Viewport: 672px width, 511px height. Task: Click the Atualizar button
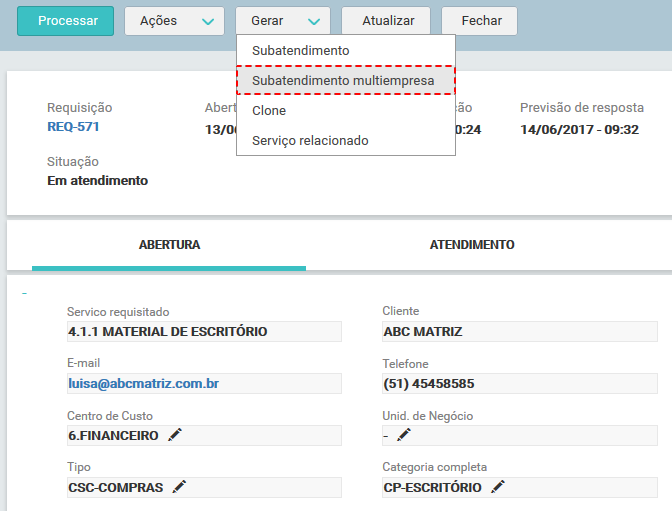(x=386, y=21)
